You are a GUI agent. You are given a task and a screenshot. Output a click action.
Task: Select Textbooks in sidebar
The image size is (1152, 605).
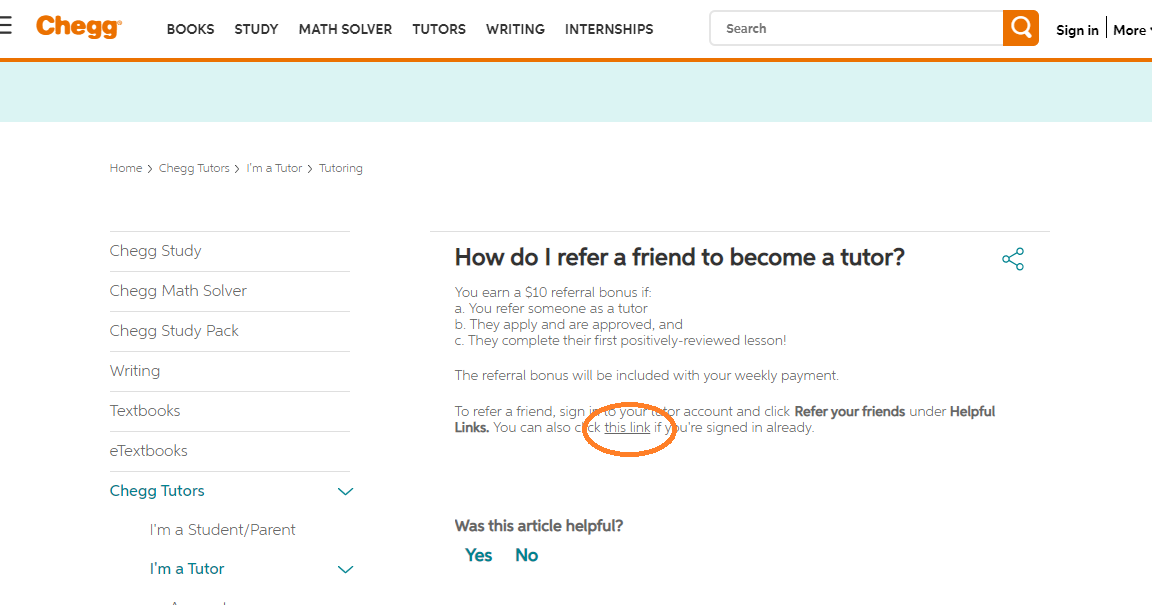click(145, 410)
